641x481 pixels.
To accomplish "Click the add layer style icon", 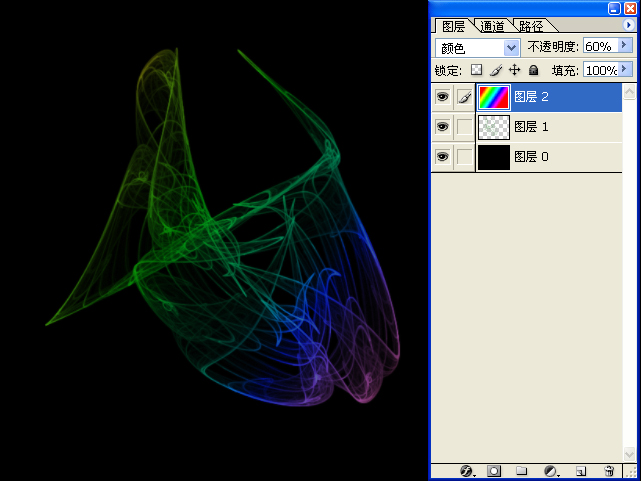I will tap(466, 471).
